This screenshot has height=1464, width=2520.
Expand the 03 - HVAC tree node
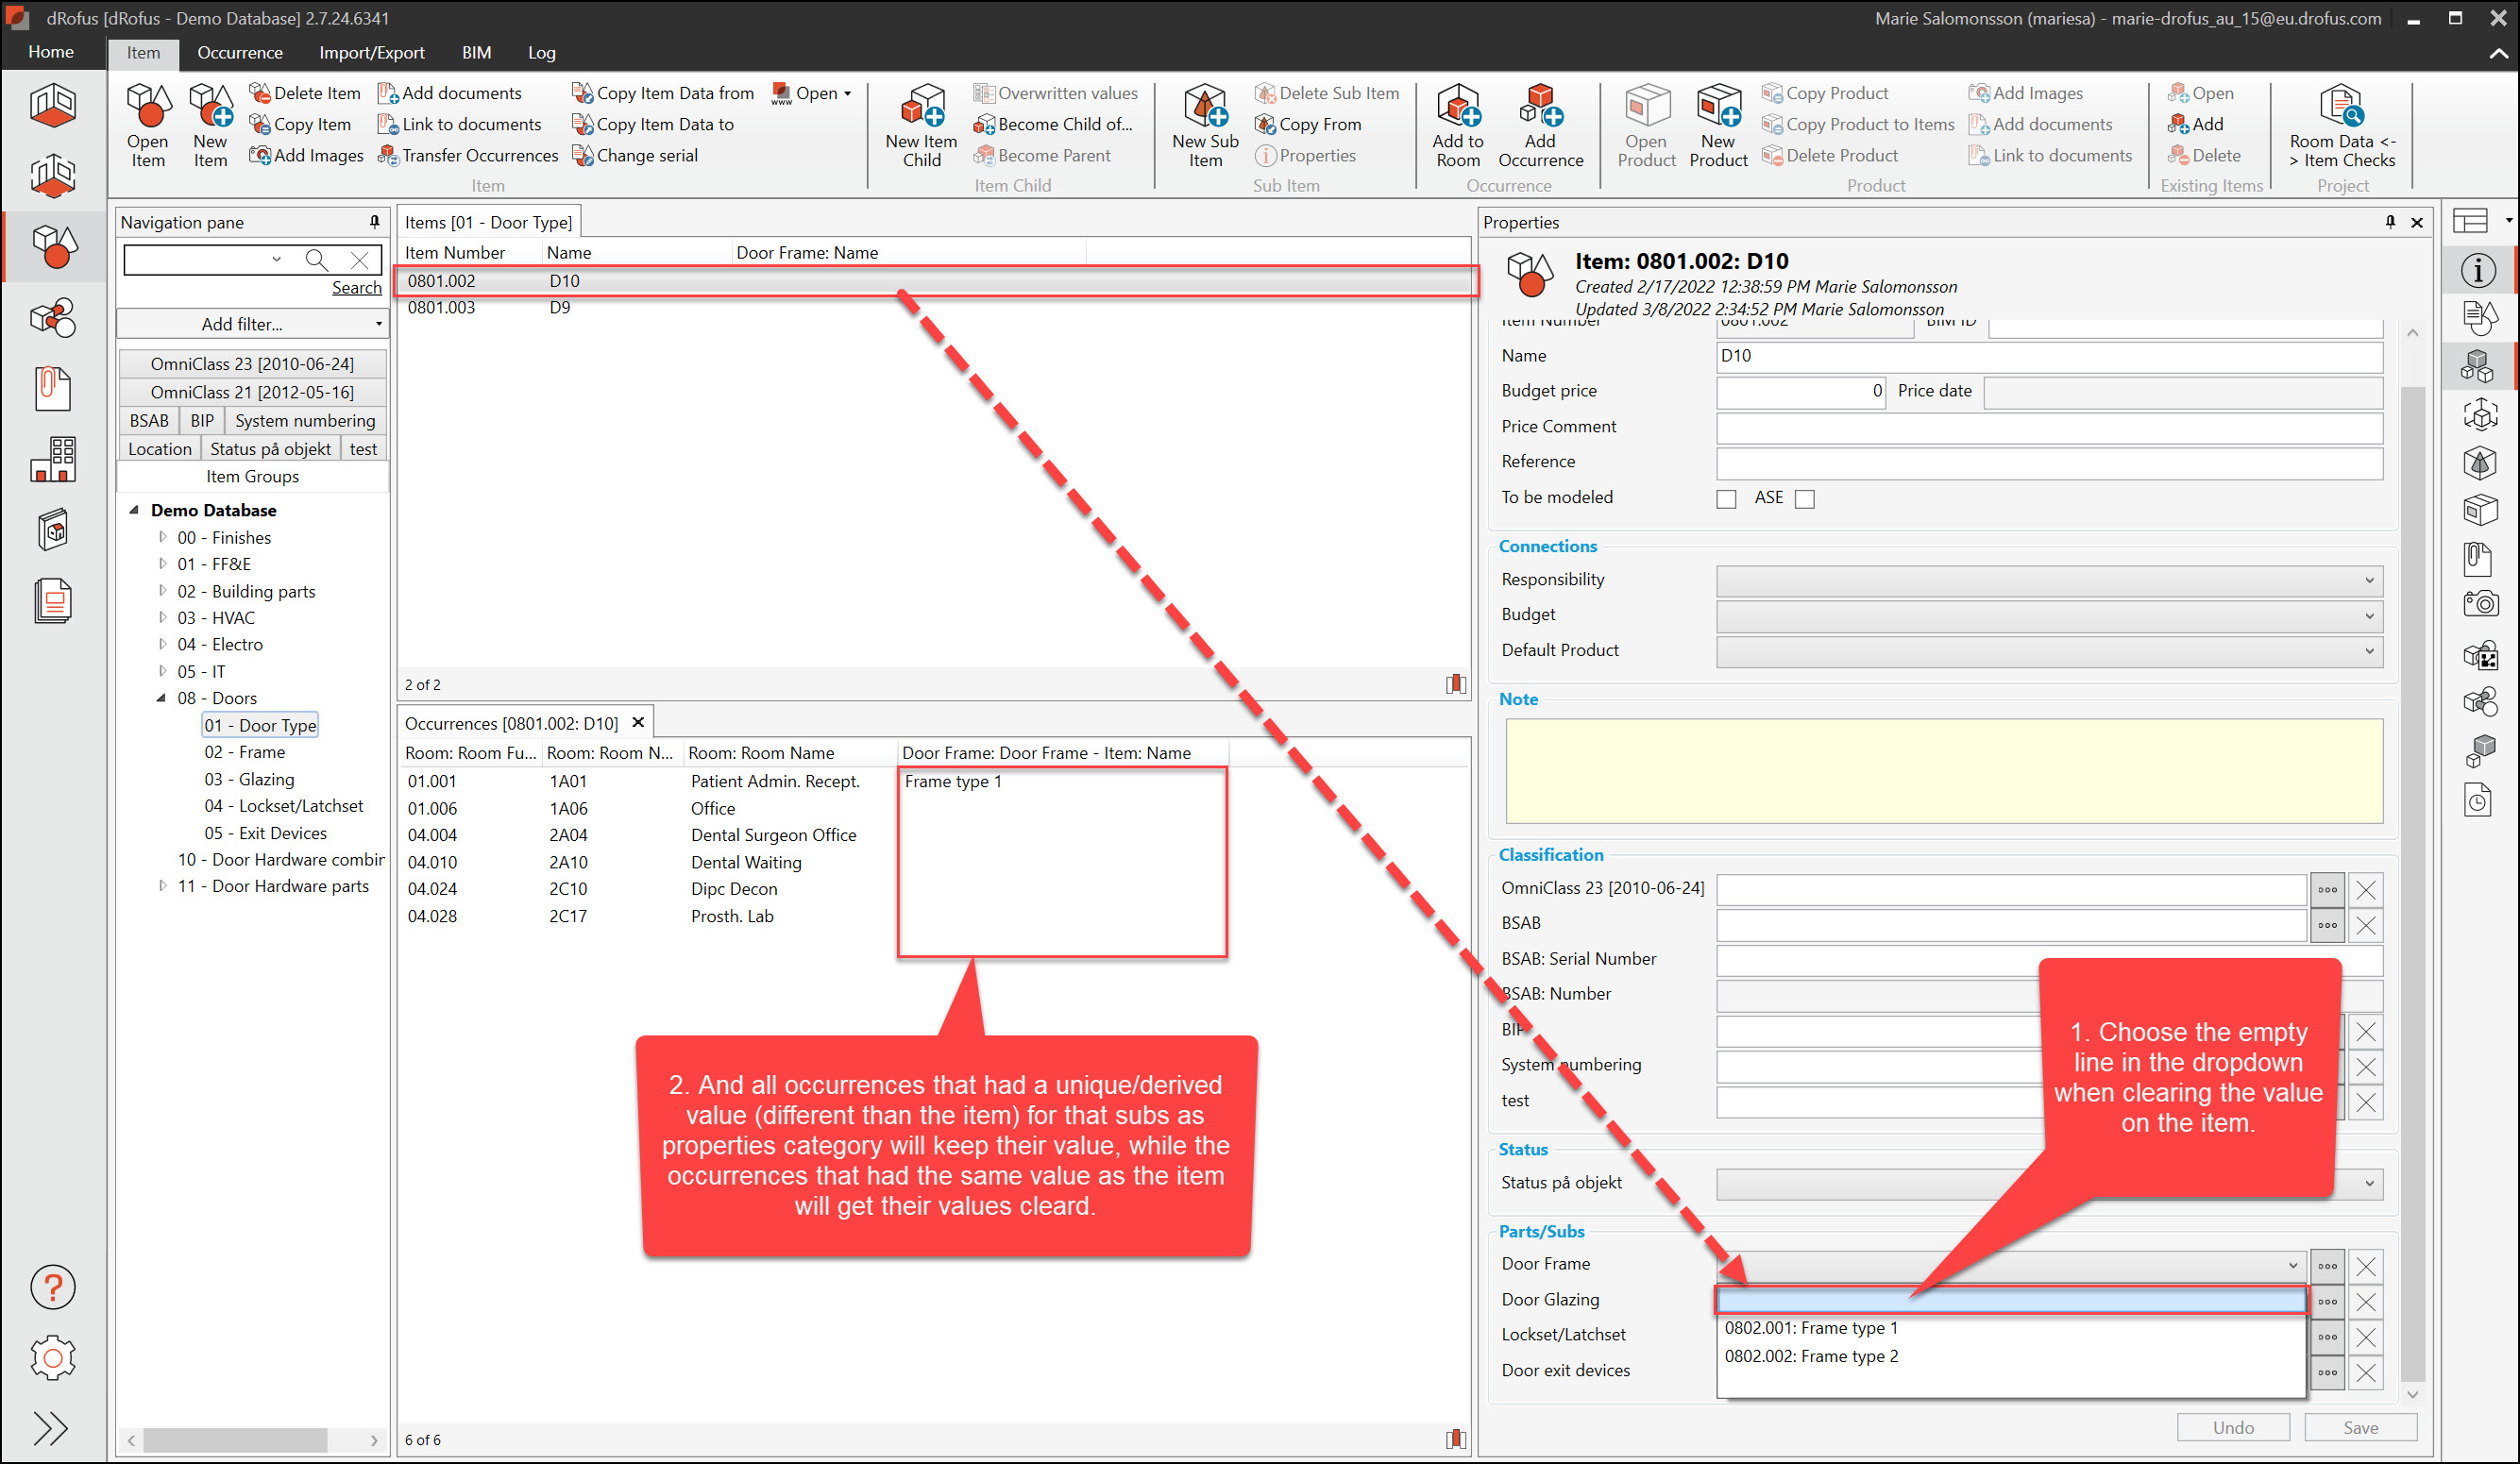[x=162, y=618]
